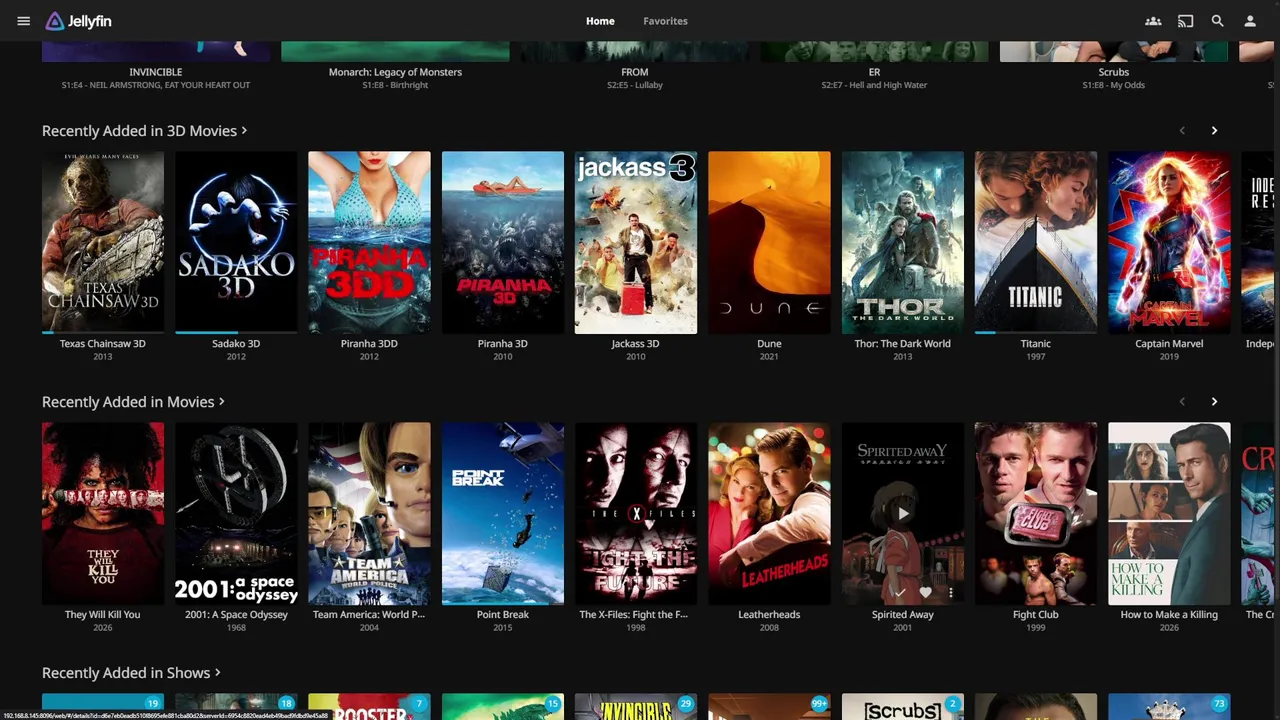Viewport: 1280px width, 720px height.
Task: Open the Point Break poster
Action: [x=503, y=513]
